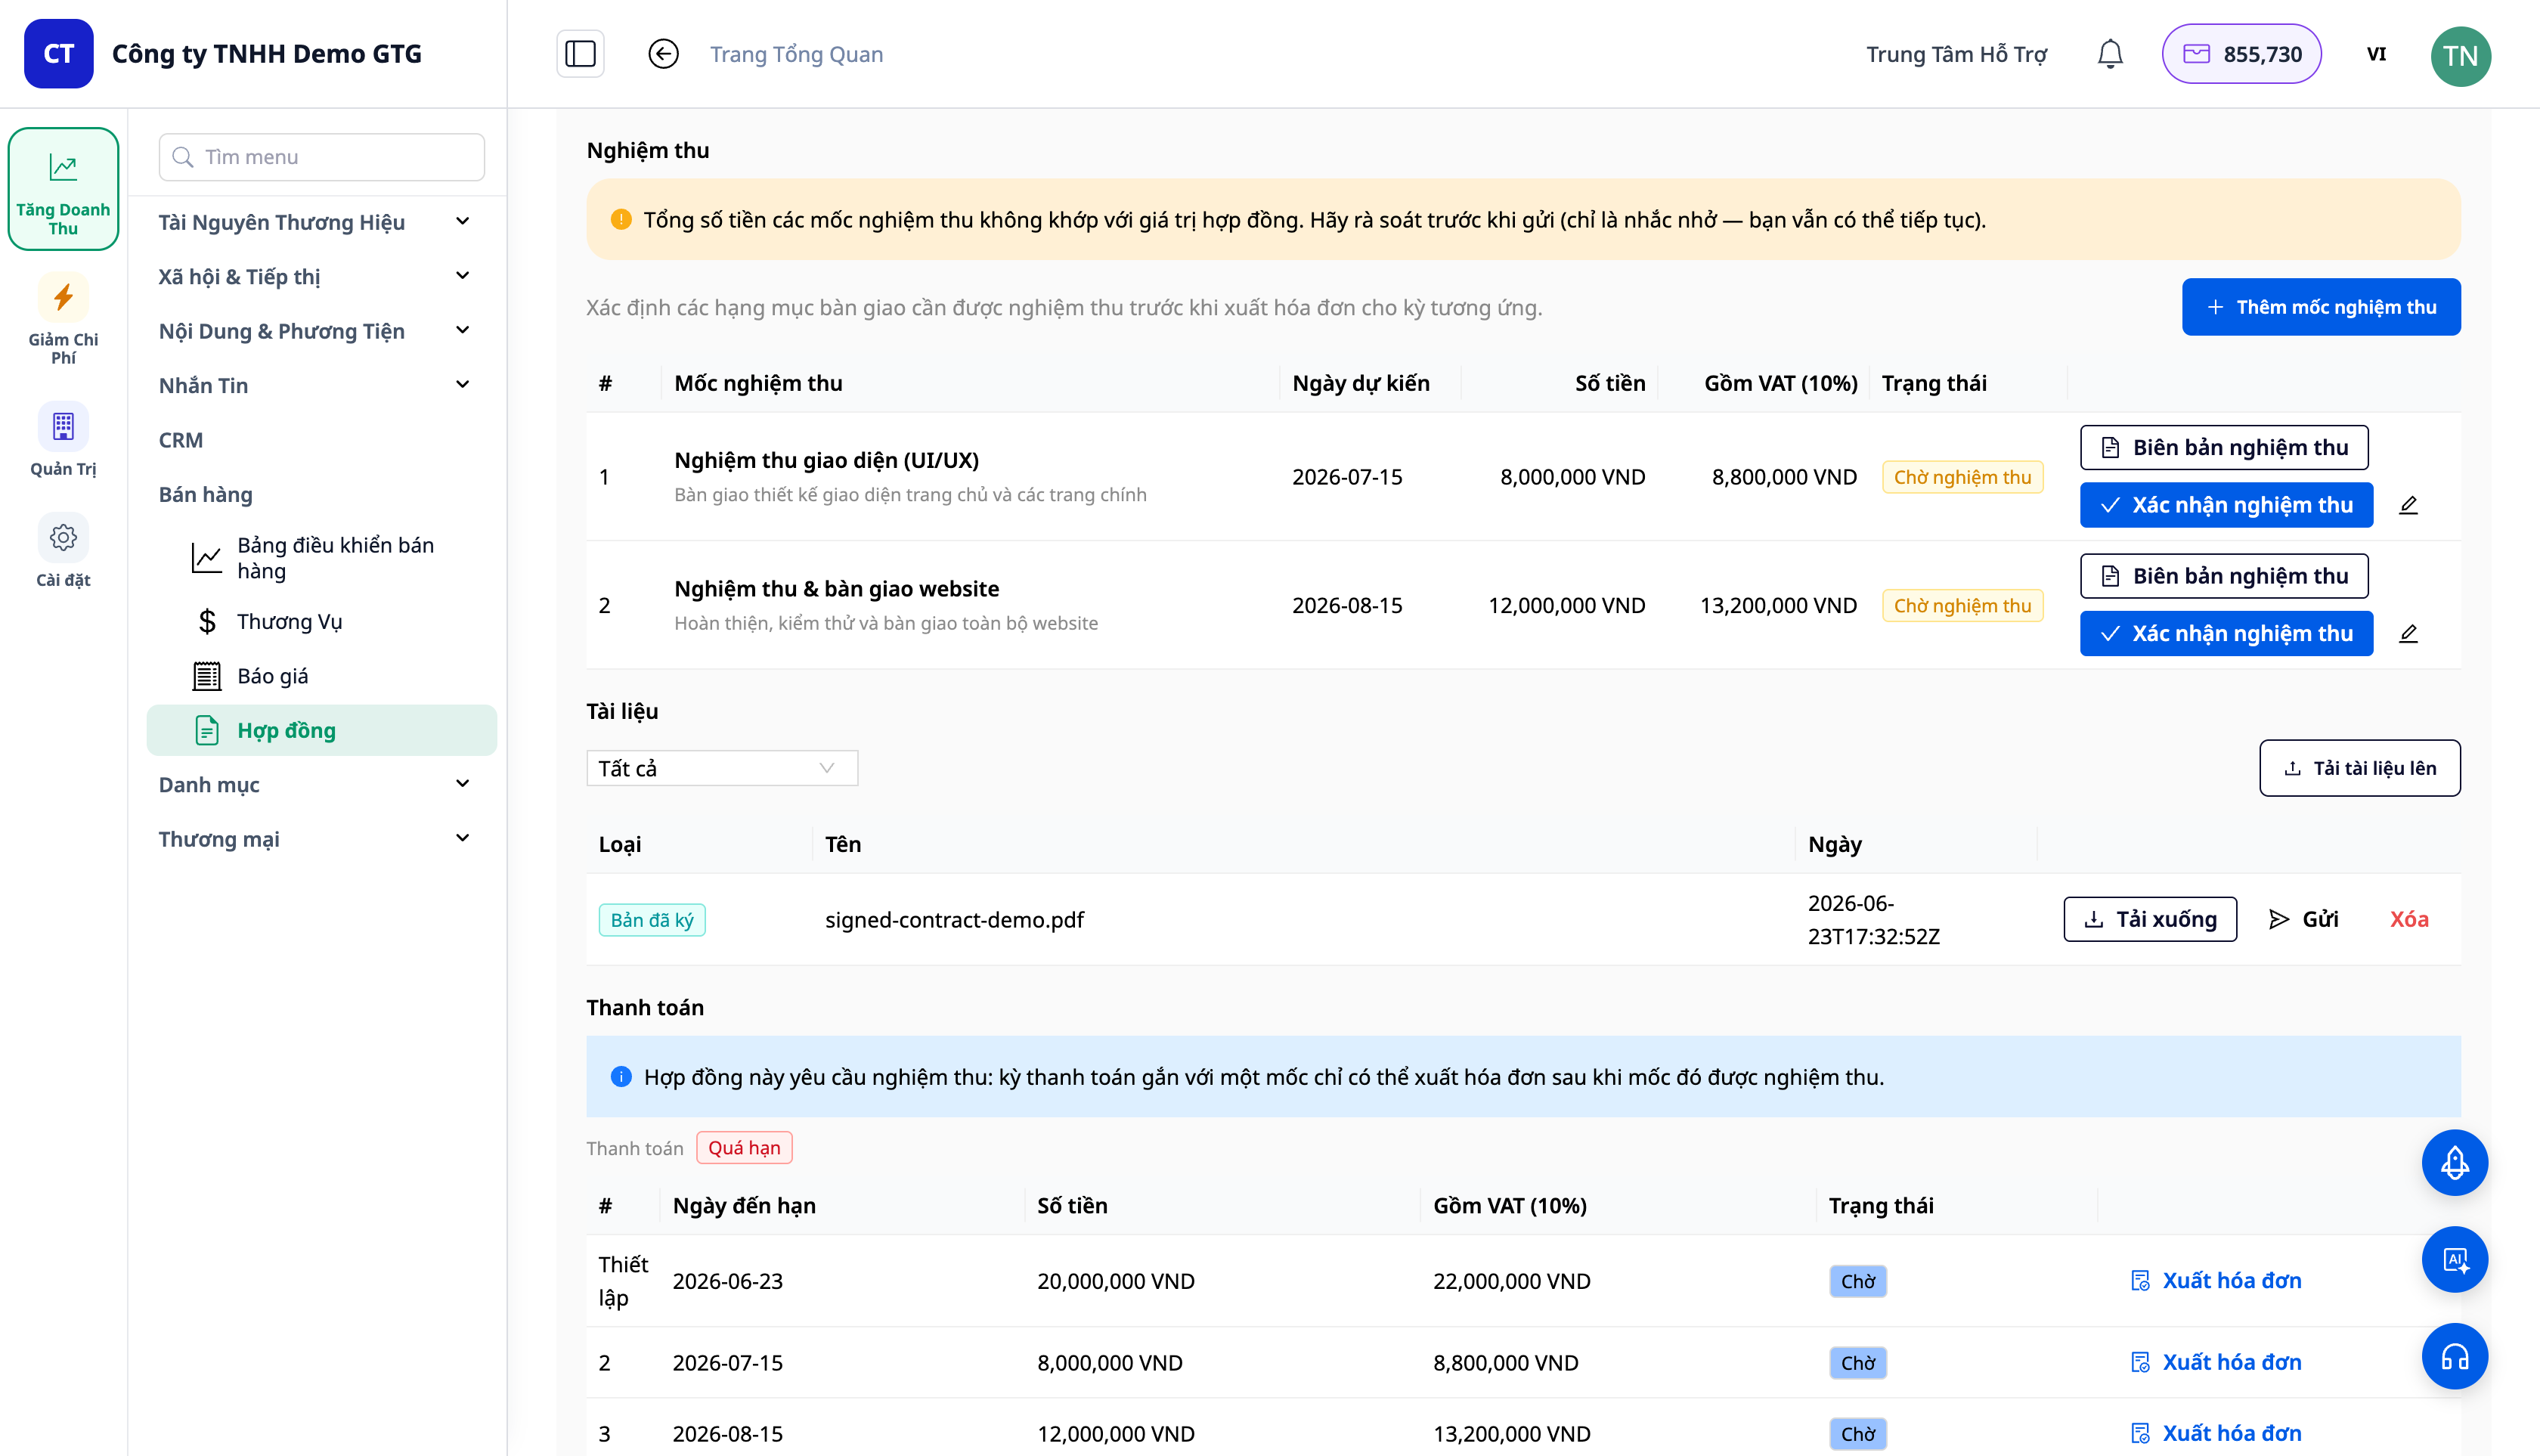The width and height of the screenshot is (2540, 1456).
Task: Click Chờ nghiệm thu badge for UI/UX
Action: [1962, 477]
